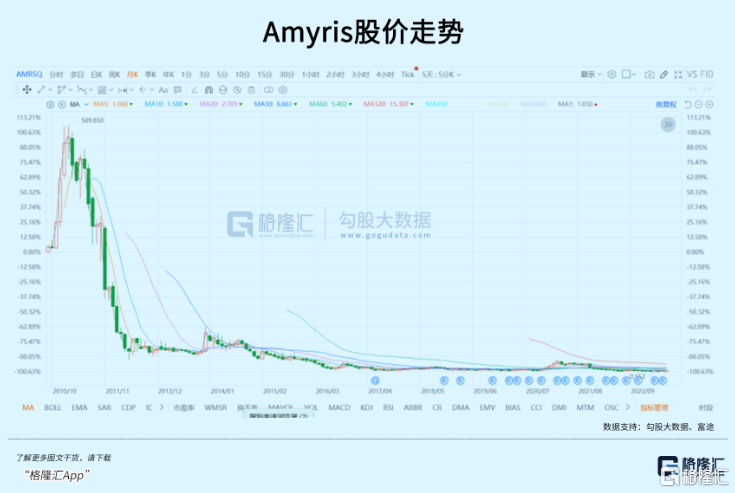Expand the 显示 display dropdown

(x=591, y=75)
